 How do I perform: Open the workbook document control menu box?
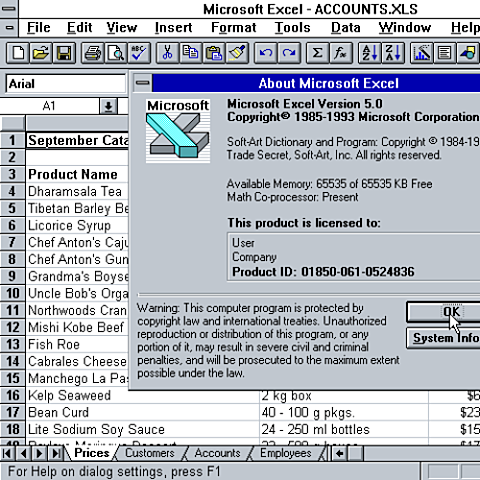(x=9, y=28)
